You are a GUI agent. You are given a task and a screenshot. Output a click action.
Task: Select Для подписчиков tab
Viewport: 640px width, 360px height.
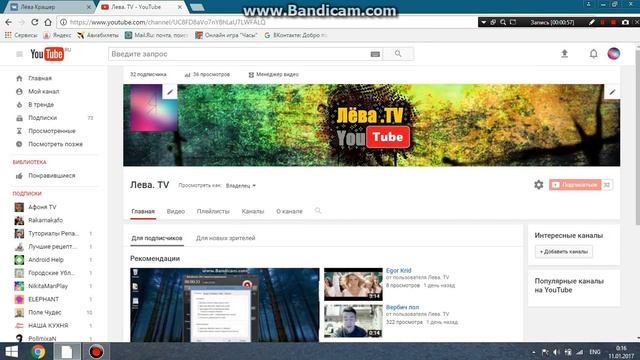click(157, 238)
